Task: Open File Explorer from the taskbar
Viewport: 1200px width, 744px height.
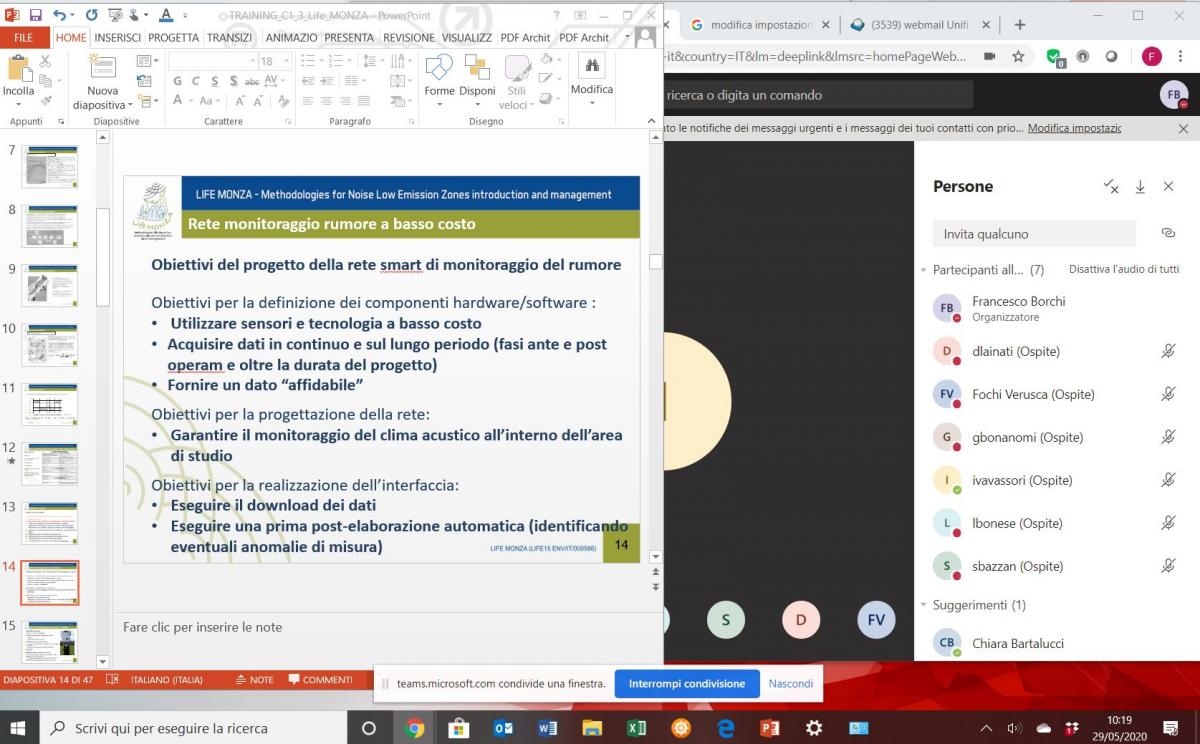Action: click(x=592, y=728)
